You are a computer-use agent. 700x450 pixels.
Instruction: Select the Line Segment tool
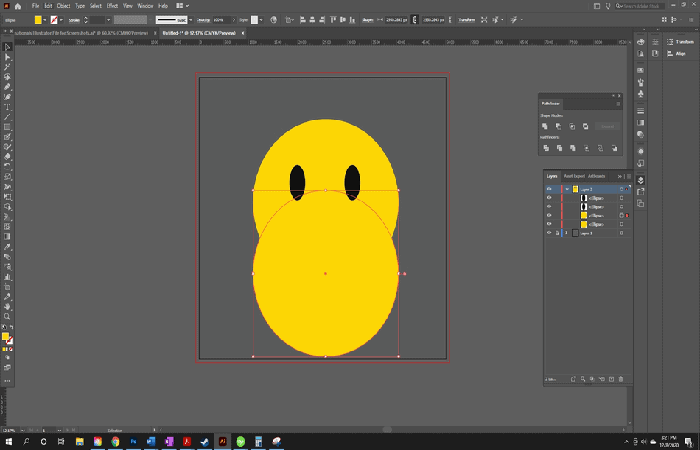point(7,117)
